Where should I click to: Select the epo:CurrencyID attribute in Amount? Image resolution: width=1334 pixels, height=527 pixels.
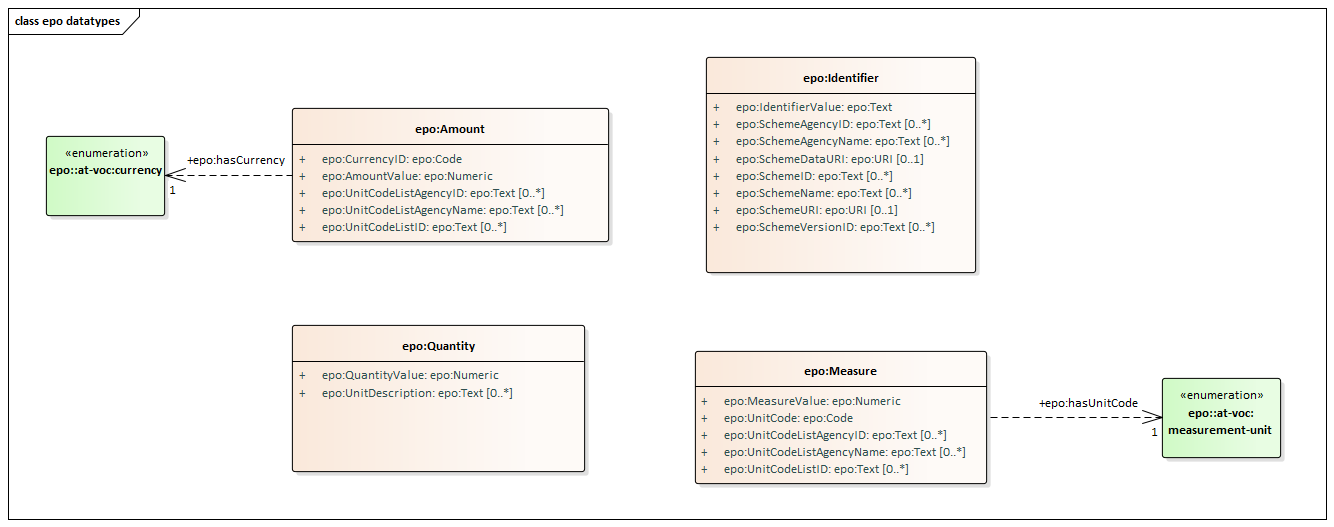tap(392, 159)
